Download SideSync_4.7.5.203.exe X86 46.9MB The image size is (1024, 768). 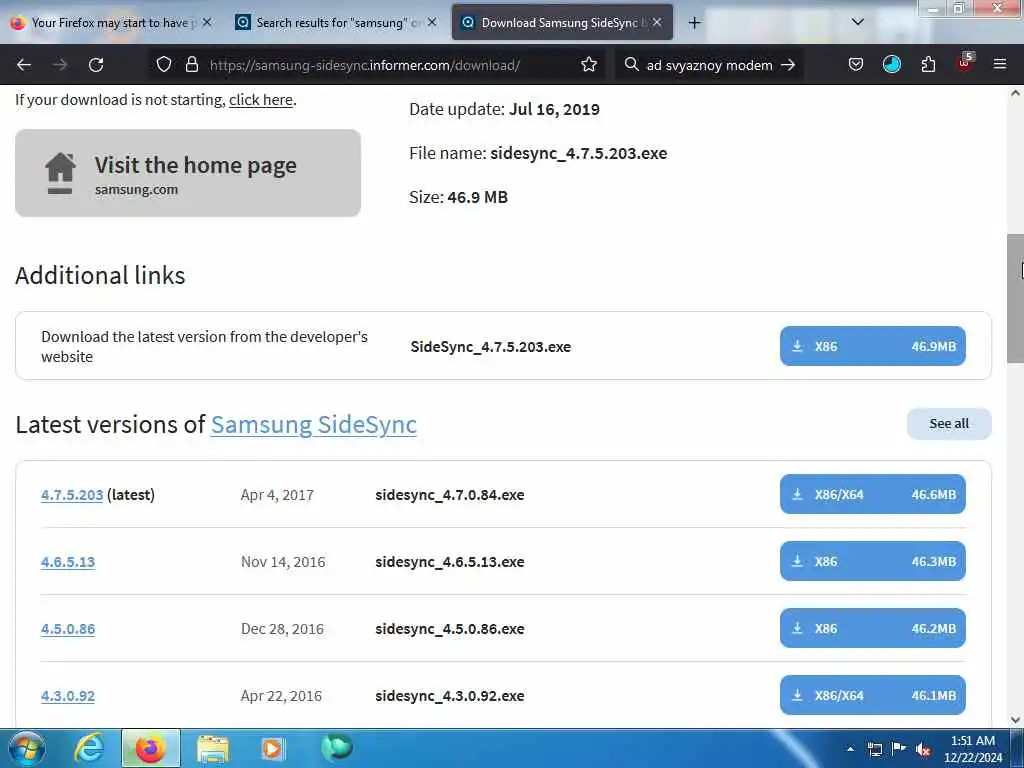click(x=872, y=346)
